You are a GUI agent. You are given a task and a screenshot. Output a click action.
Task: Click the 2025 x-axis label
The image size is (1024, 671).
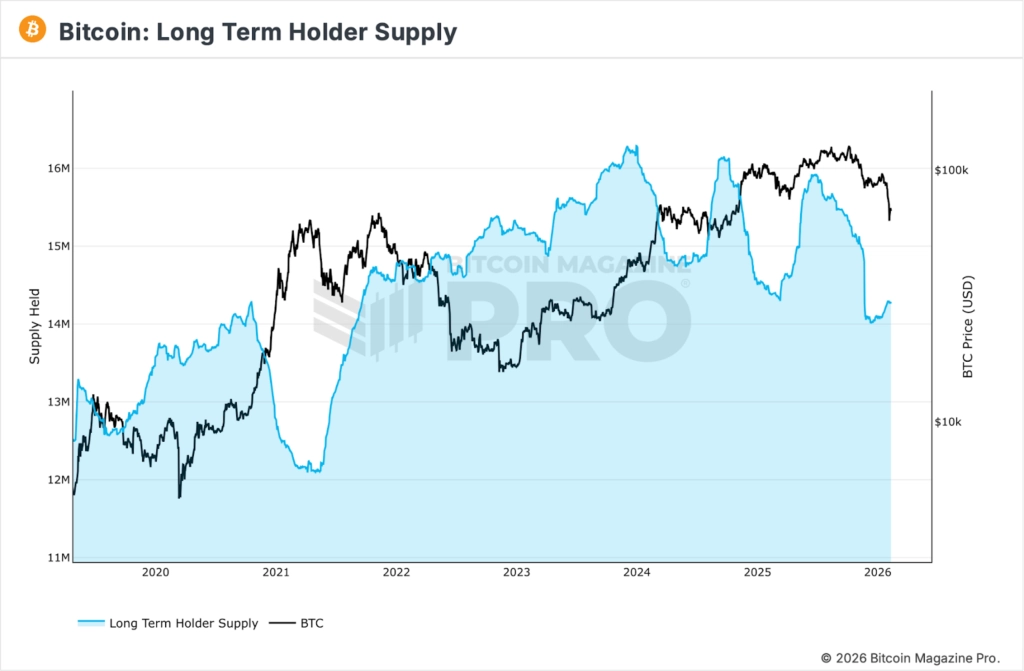click(x=757, y=572)
